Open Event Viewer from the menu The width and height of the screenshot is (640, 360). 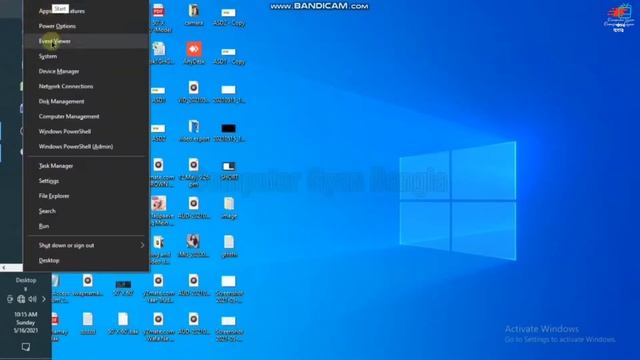tap(86, 41)
